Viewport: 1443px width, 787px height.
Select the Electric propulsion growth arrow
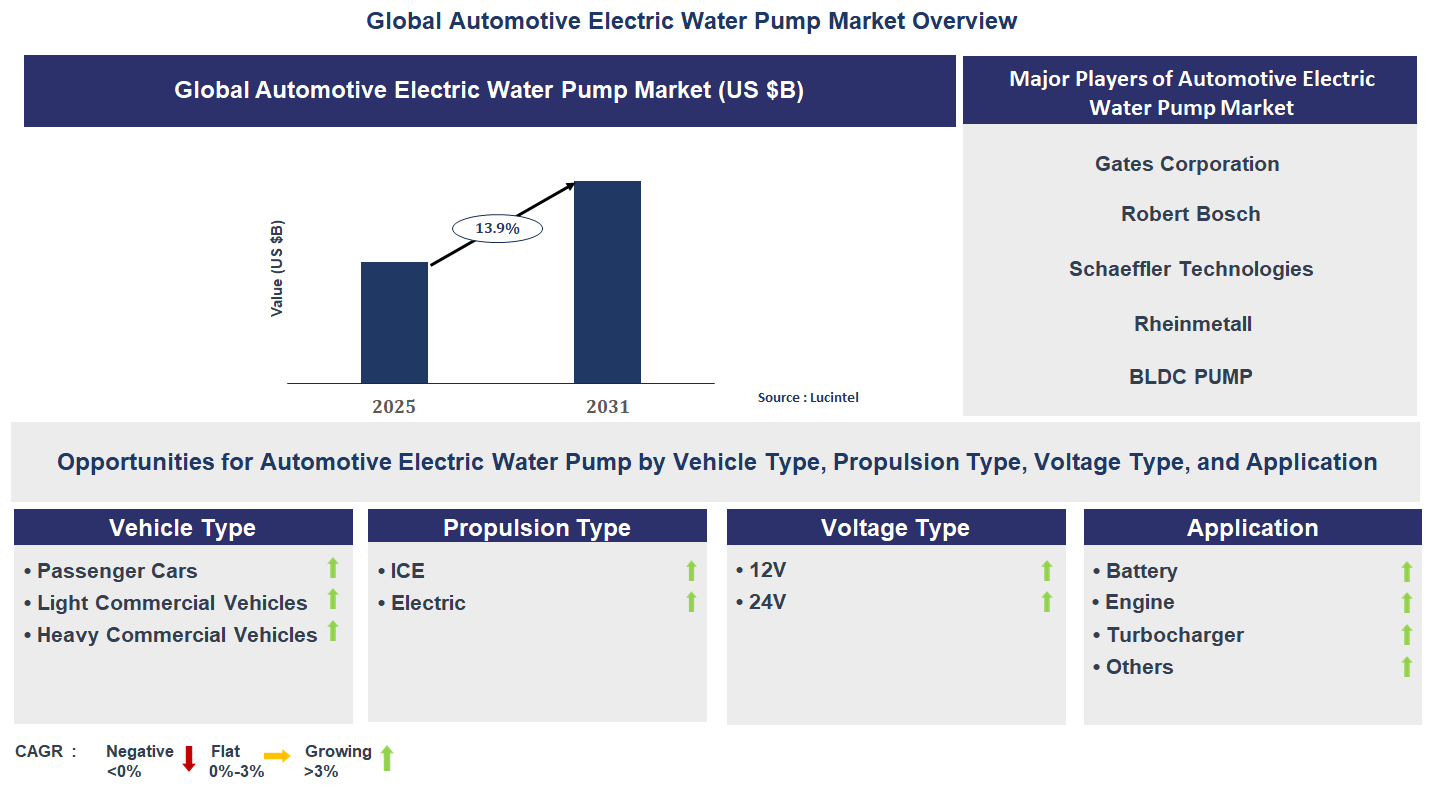point(691,600)
